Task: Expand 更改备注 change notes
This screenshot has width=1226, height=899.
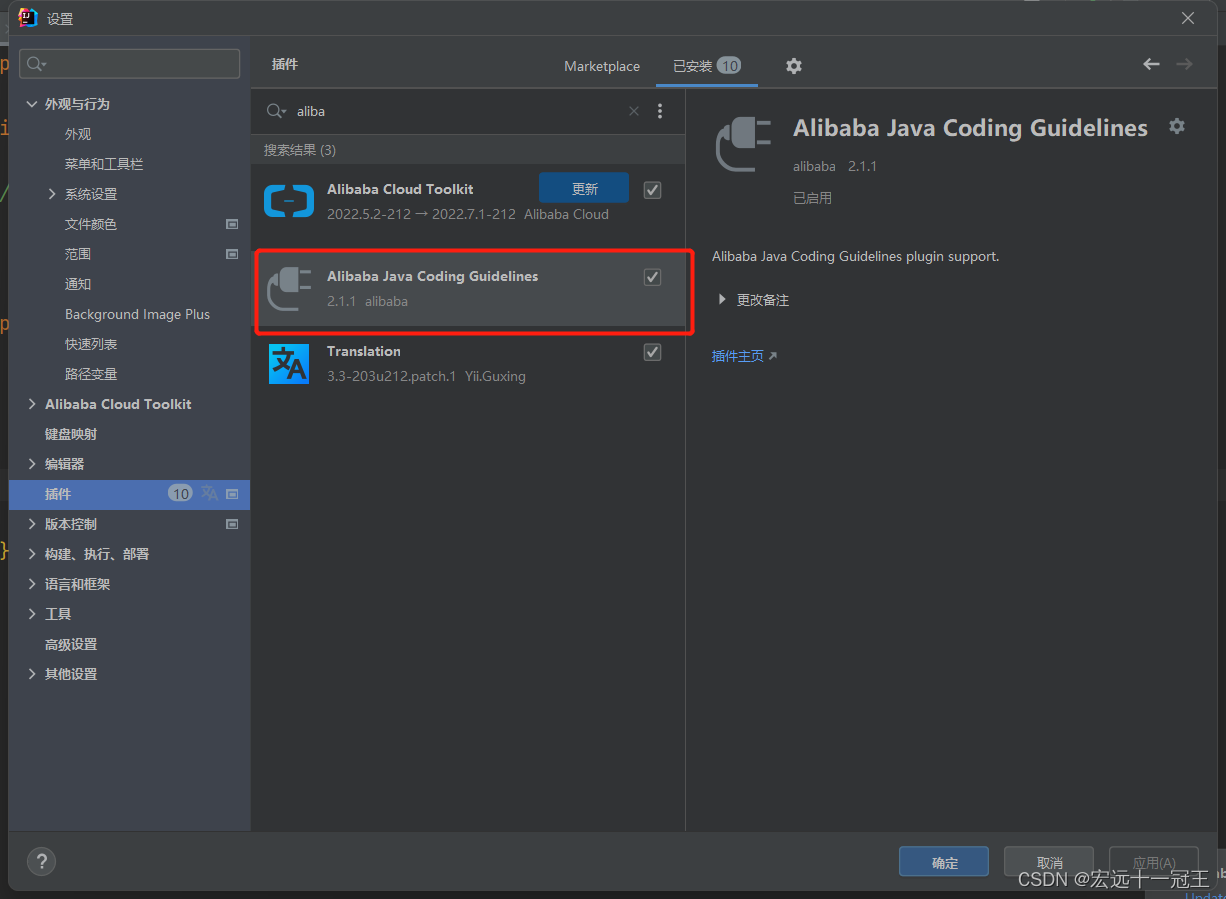Action: (722, 300)
